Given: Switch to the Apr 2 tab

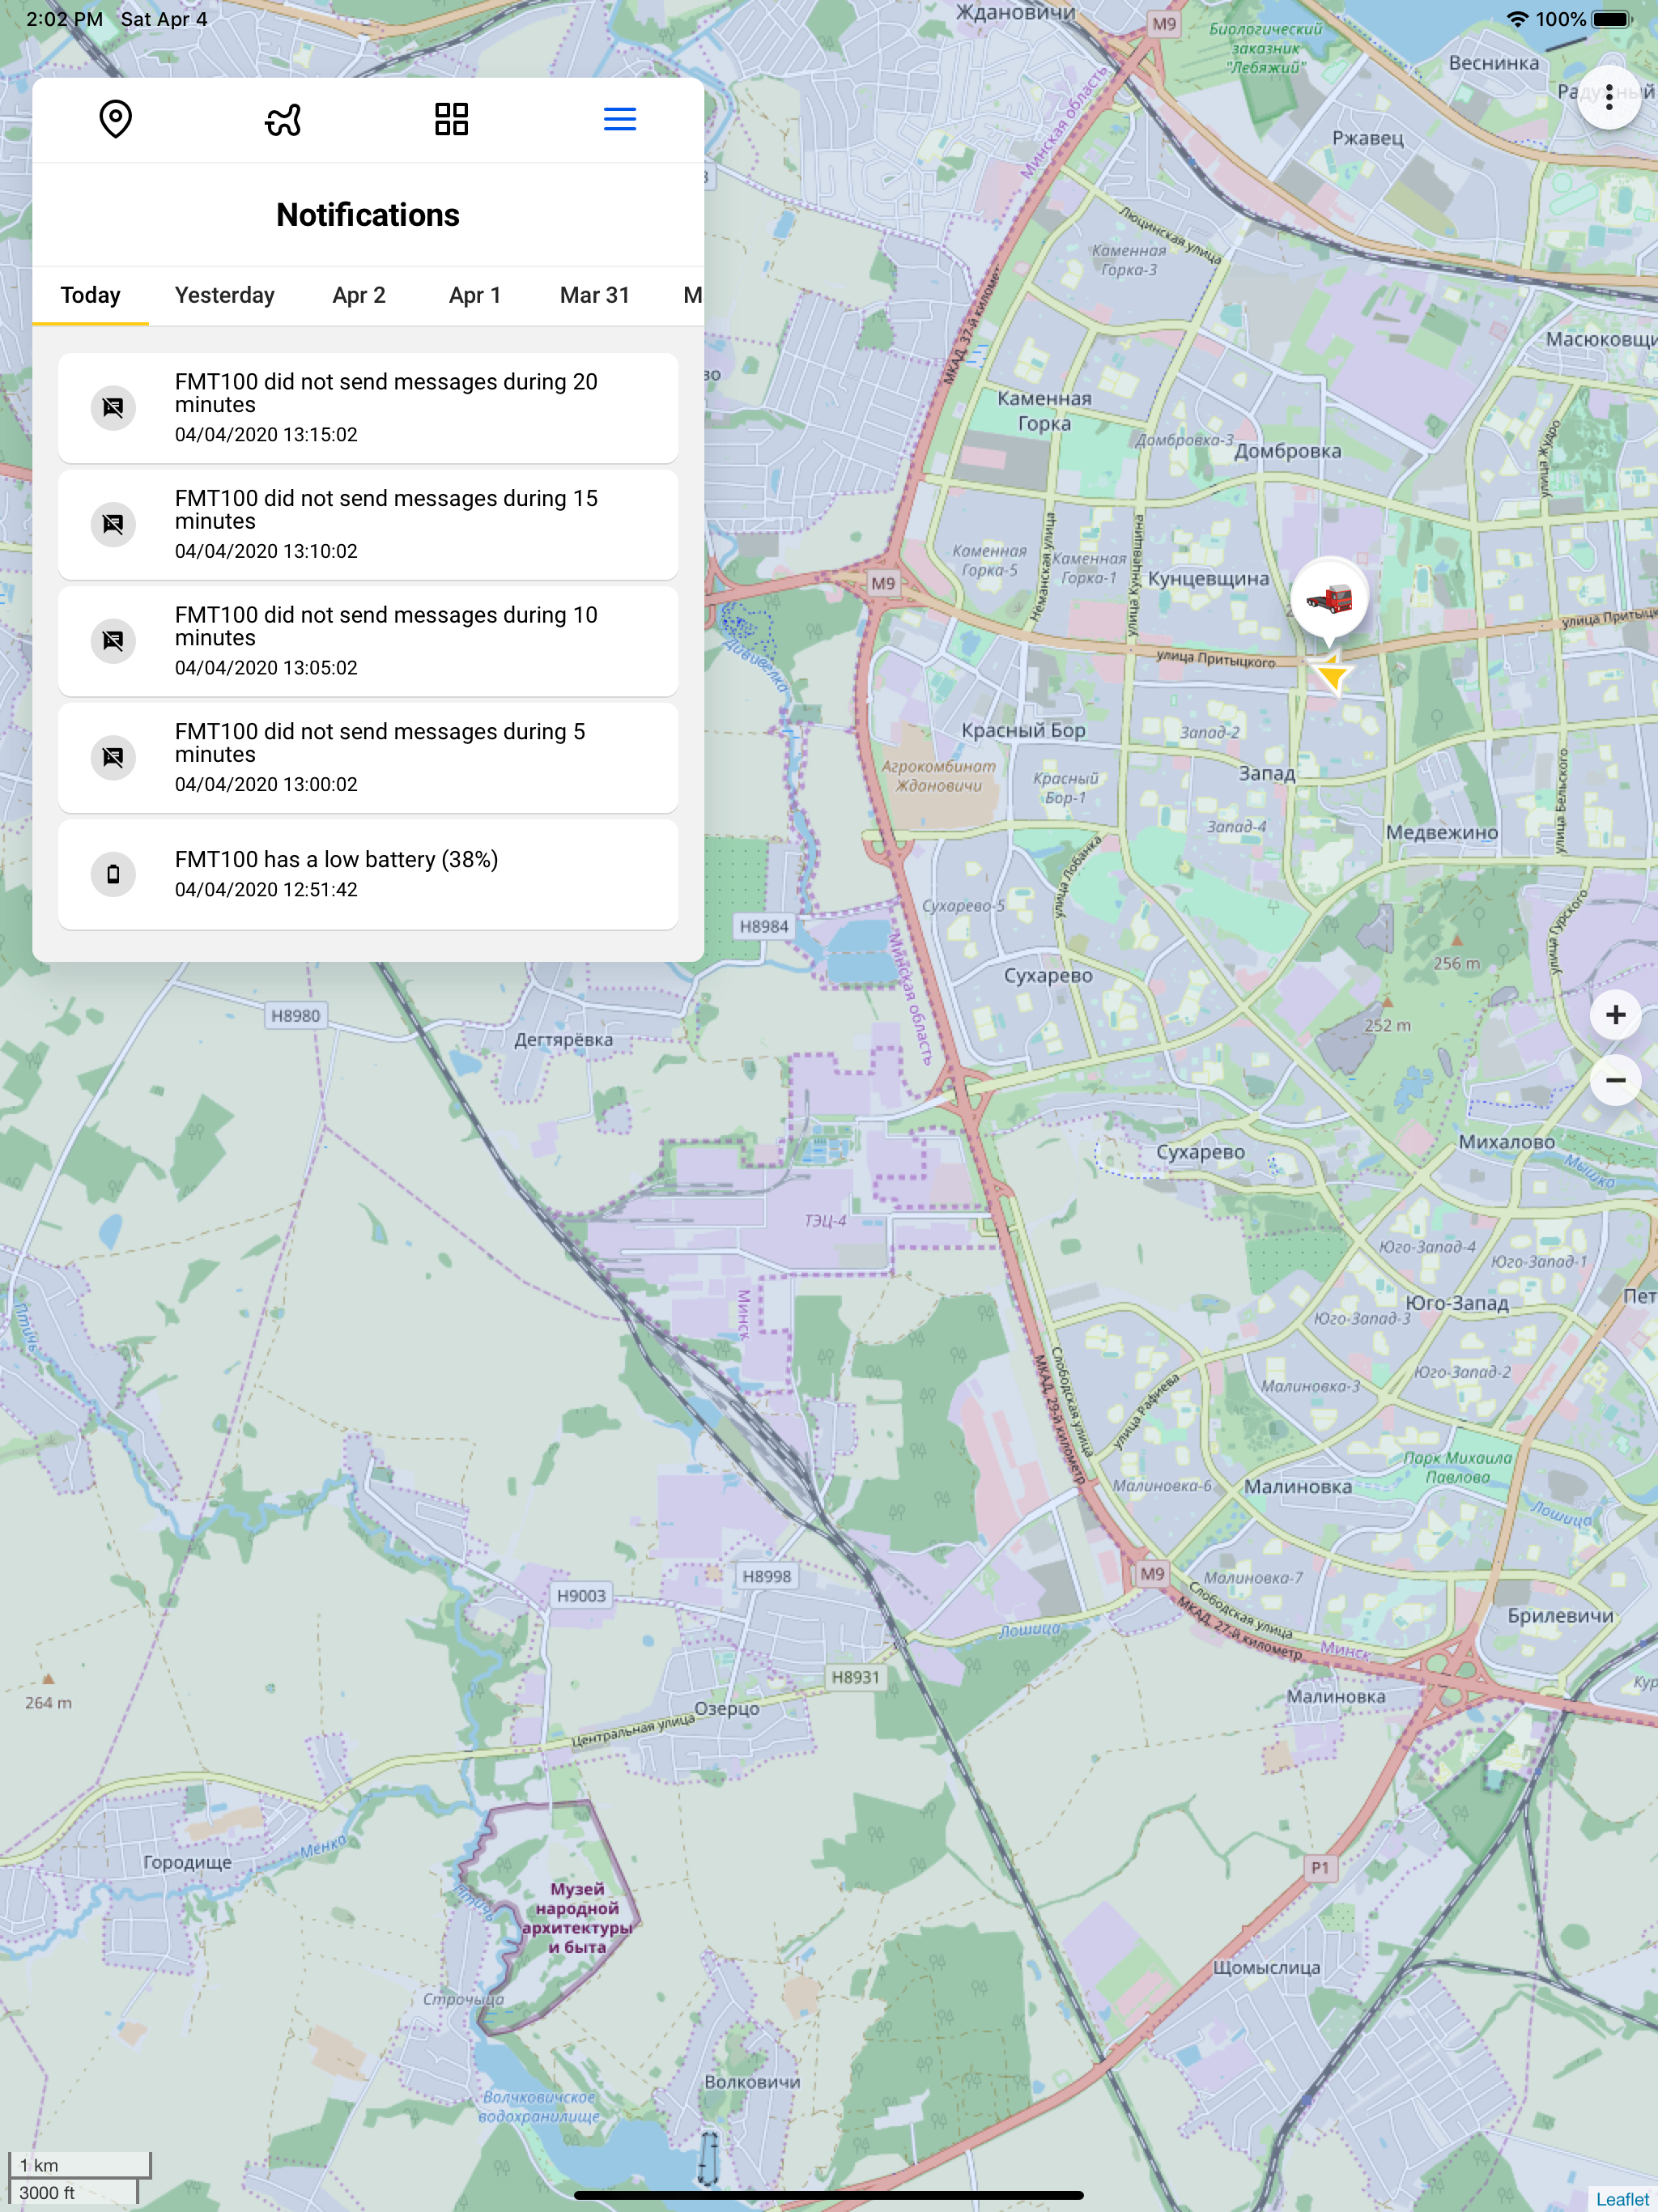Looking at the screenshot, I should [x=358, y=295].
